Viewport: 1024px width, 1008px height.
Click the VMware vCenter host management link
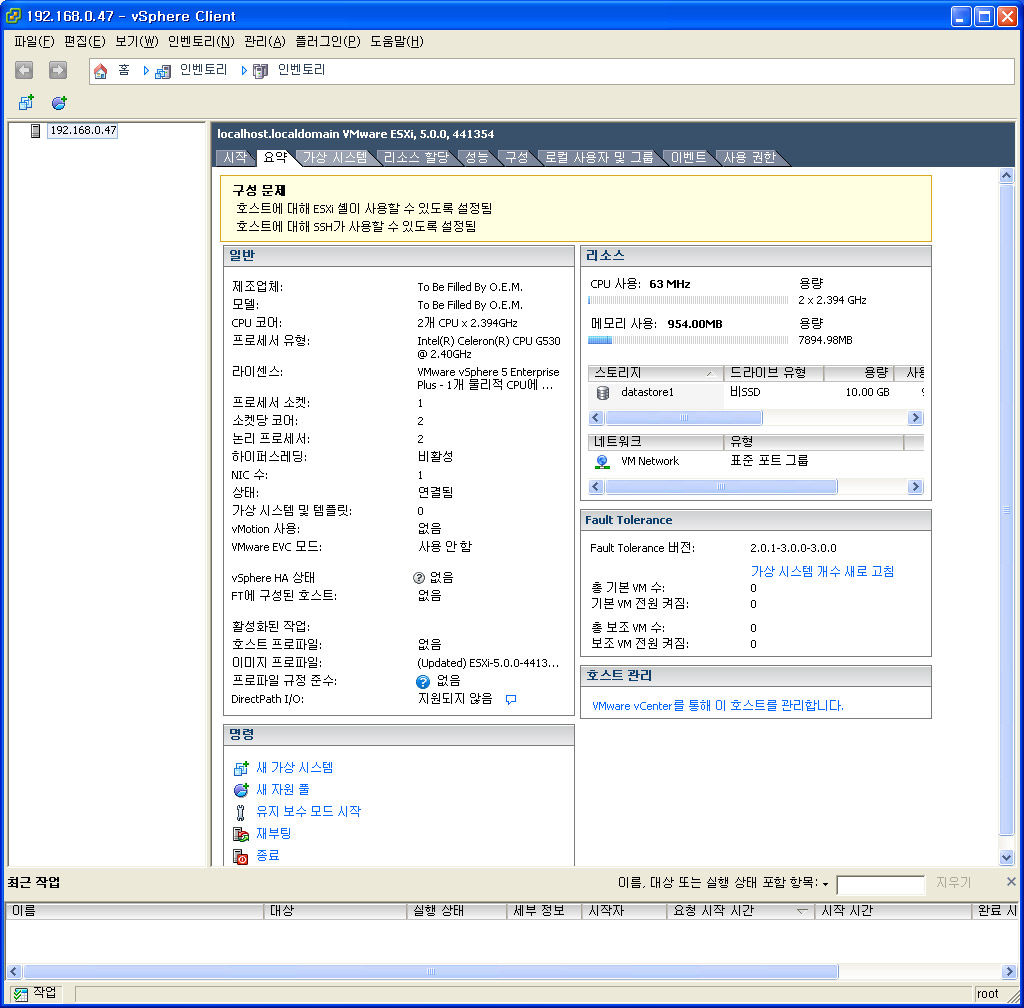pos(718,706)
